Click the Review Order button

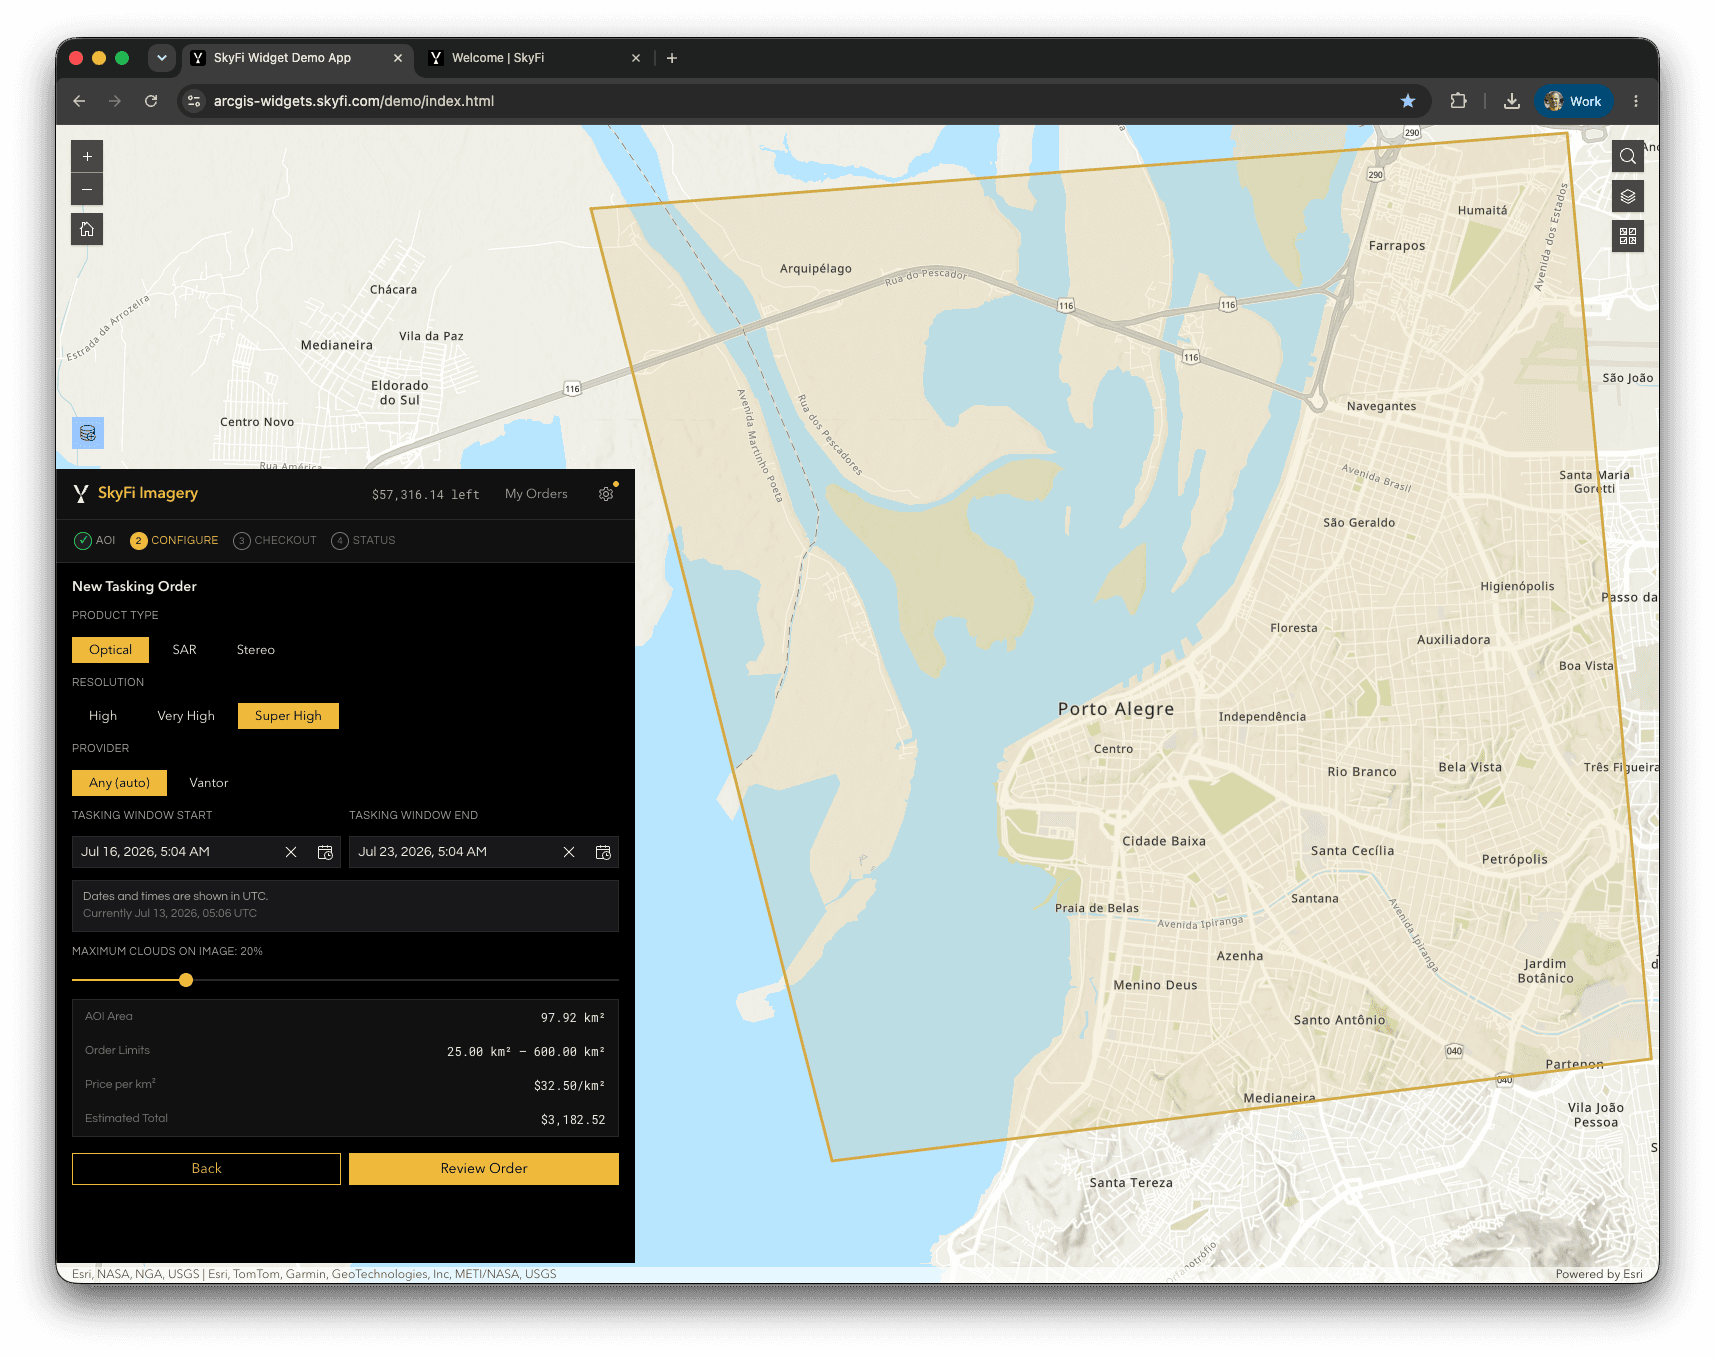click(x=484, y=1169)
